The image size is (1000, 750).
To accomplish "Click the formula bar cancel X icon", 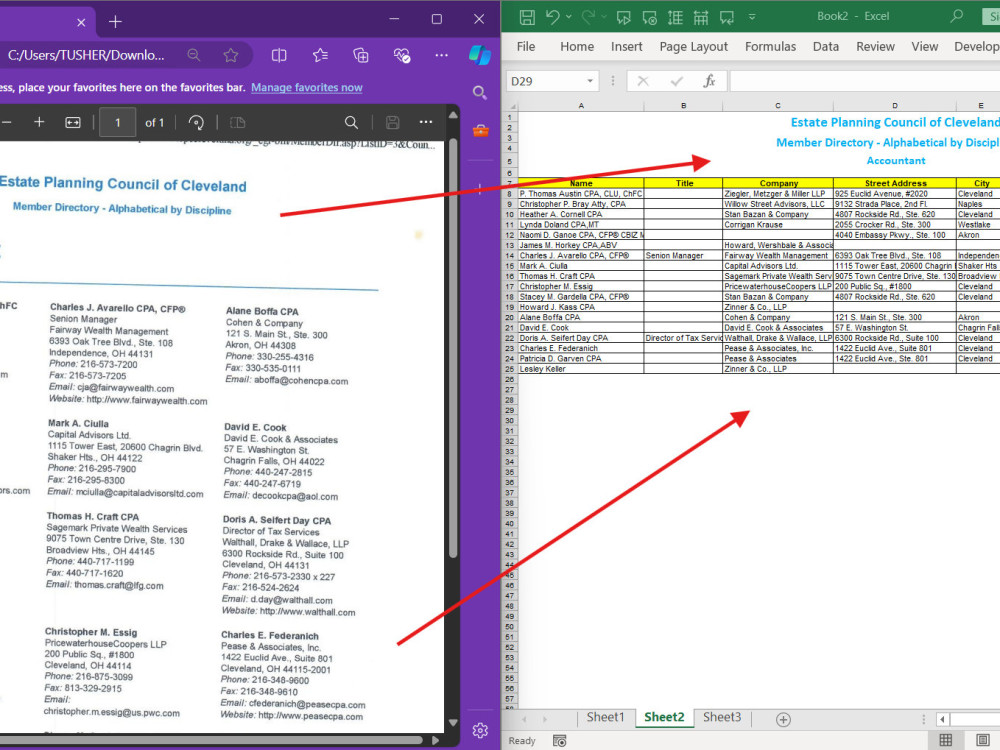I will point(643,81).
